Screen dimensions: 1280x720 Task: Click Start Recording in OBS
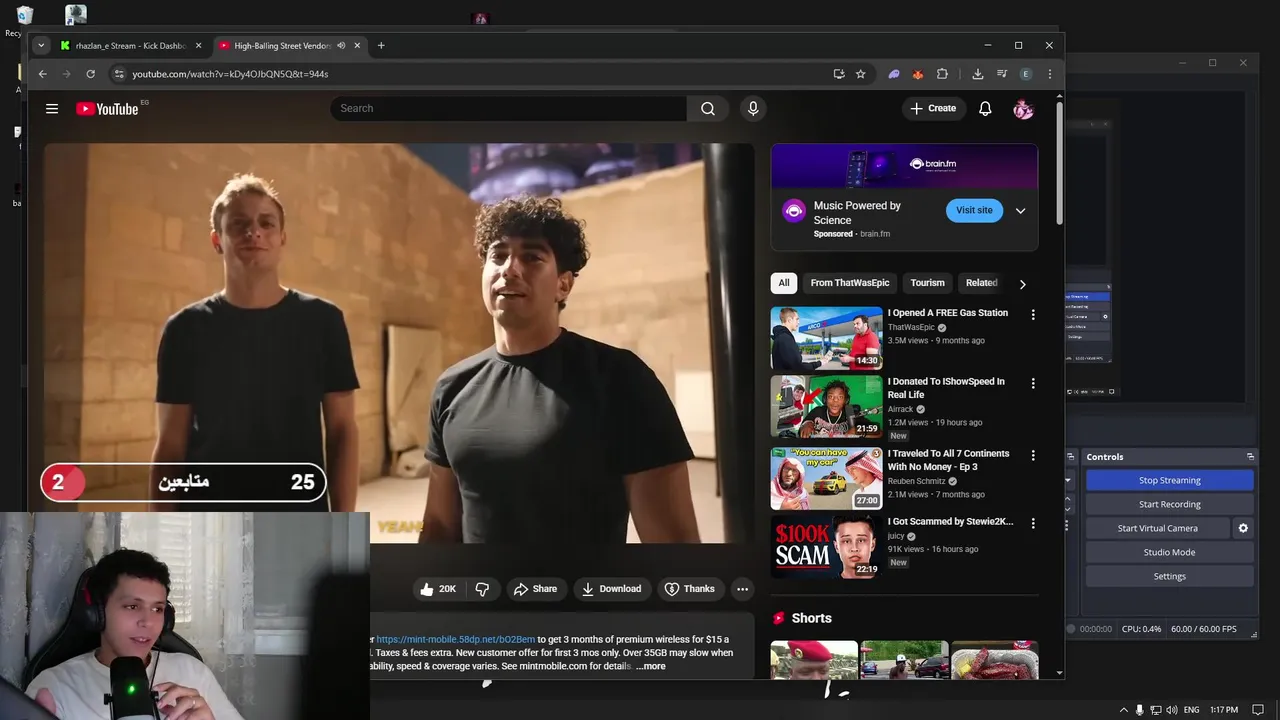pyautogui.click(x=1169, y=504)
